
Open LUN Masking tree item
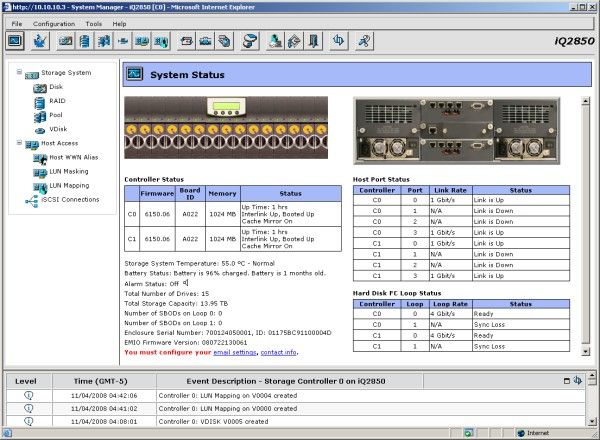tap(69, 171)
